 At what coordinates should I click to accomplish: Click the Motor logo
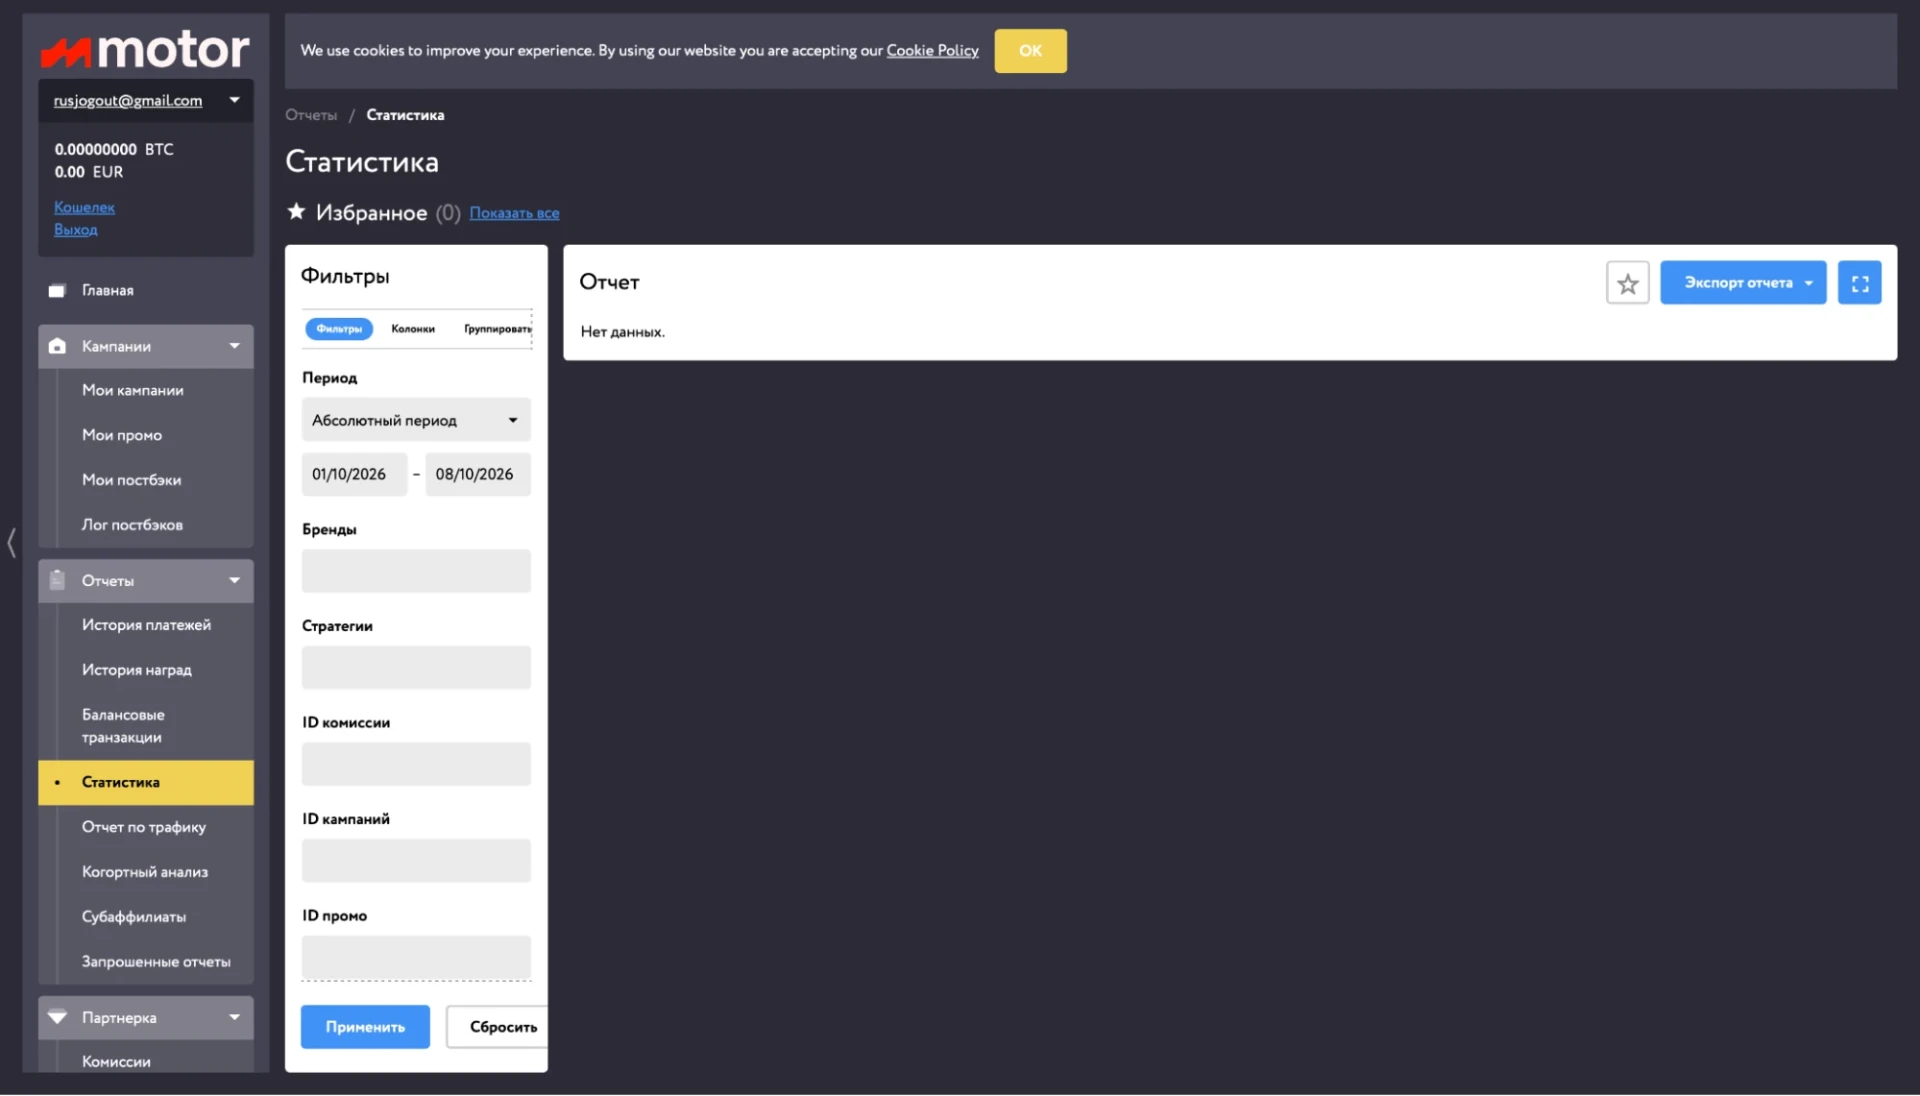coord(145,49)
